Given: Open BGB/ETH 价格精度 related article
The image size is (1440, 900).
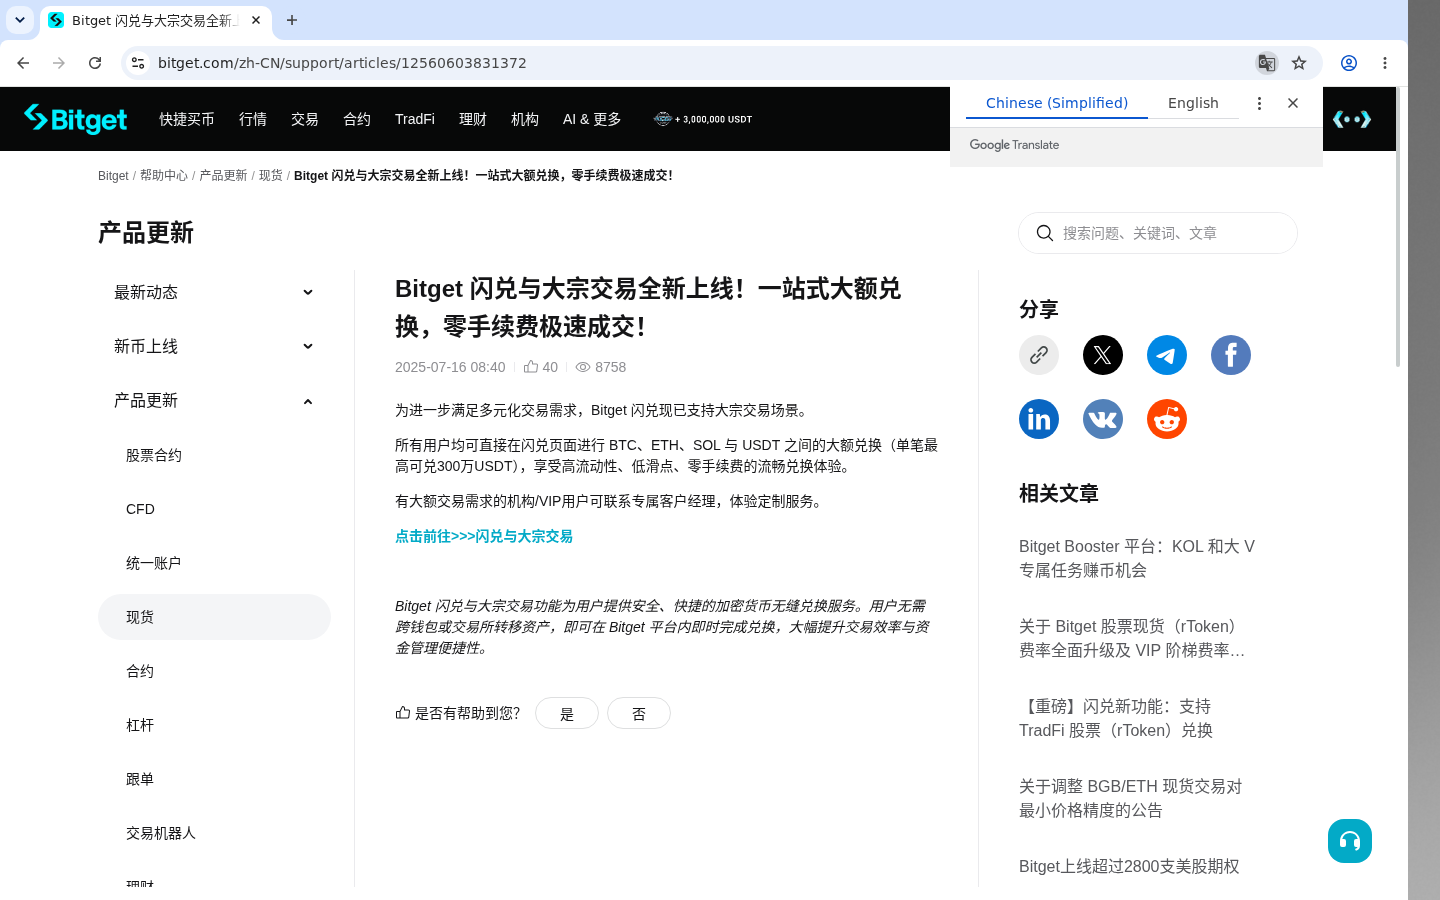Looking at the screenshot, I should click(x=1130, y=798).
